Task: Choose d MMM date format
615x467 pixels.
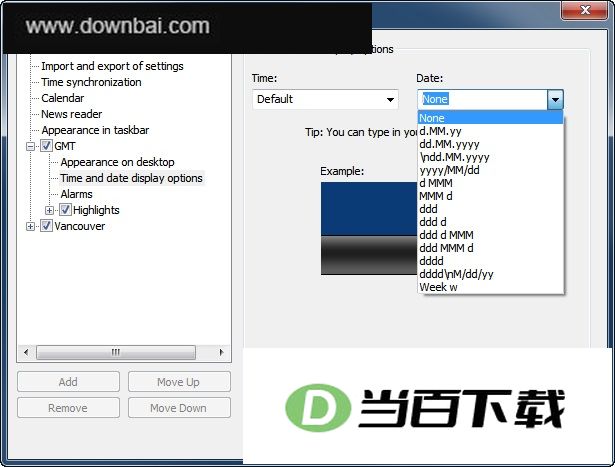Action: pyautogui.click(x=491, y=183)
